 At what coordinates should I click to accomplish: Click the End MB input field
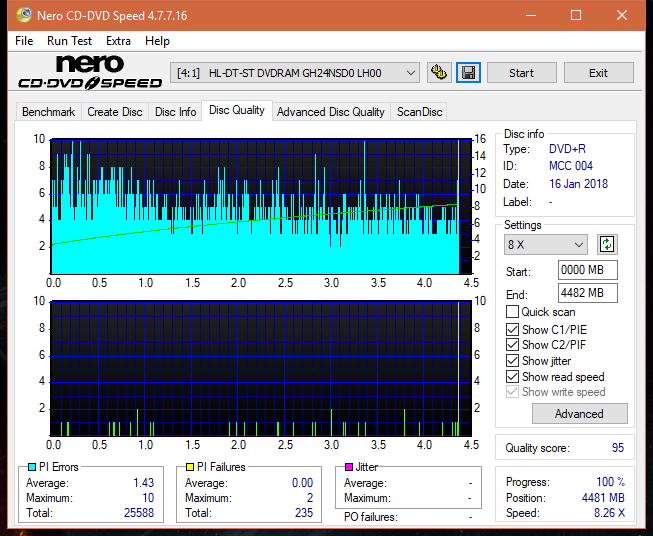pyautogui.click(x=587, y=293)
